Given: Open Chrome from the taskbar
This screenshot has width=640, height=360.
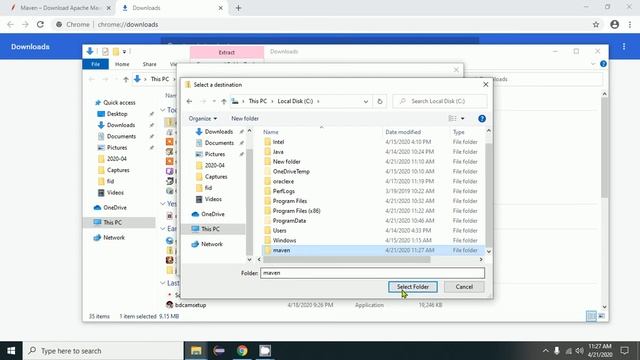Looking at the screenshot, I should 242,351.
